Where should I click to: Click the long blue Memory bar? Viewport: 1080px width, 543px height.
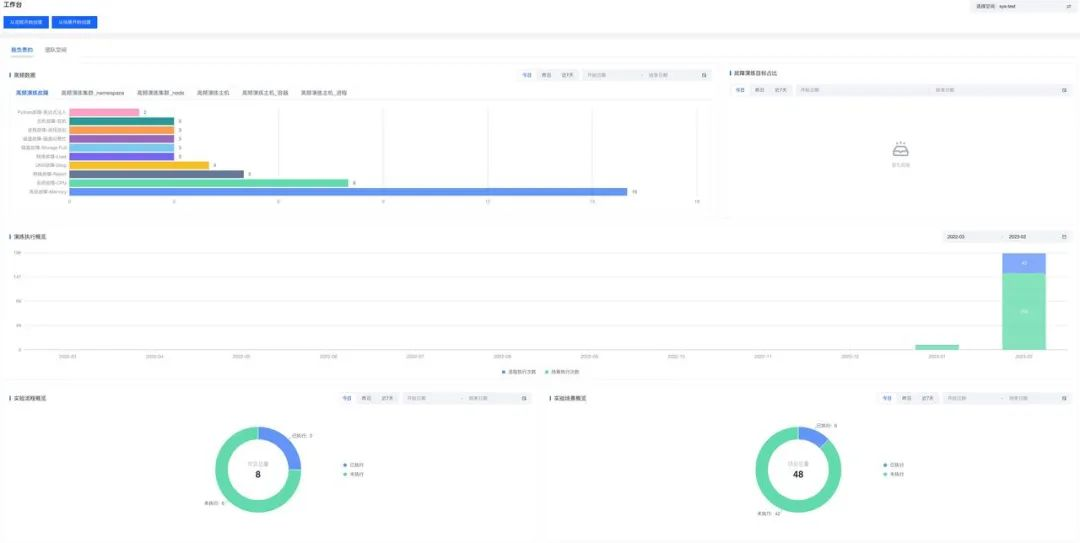[x=349, y=192]
